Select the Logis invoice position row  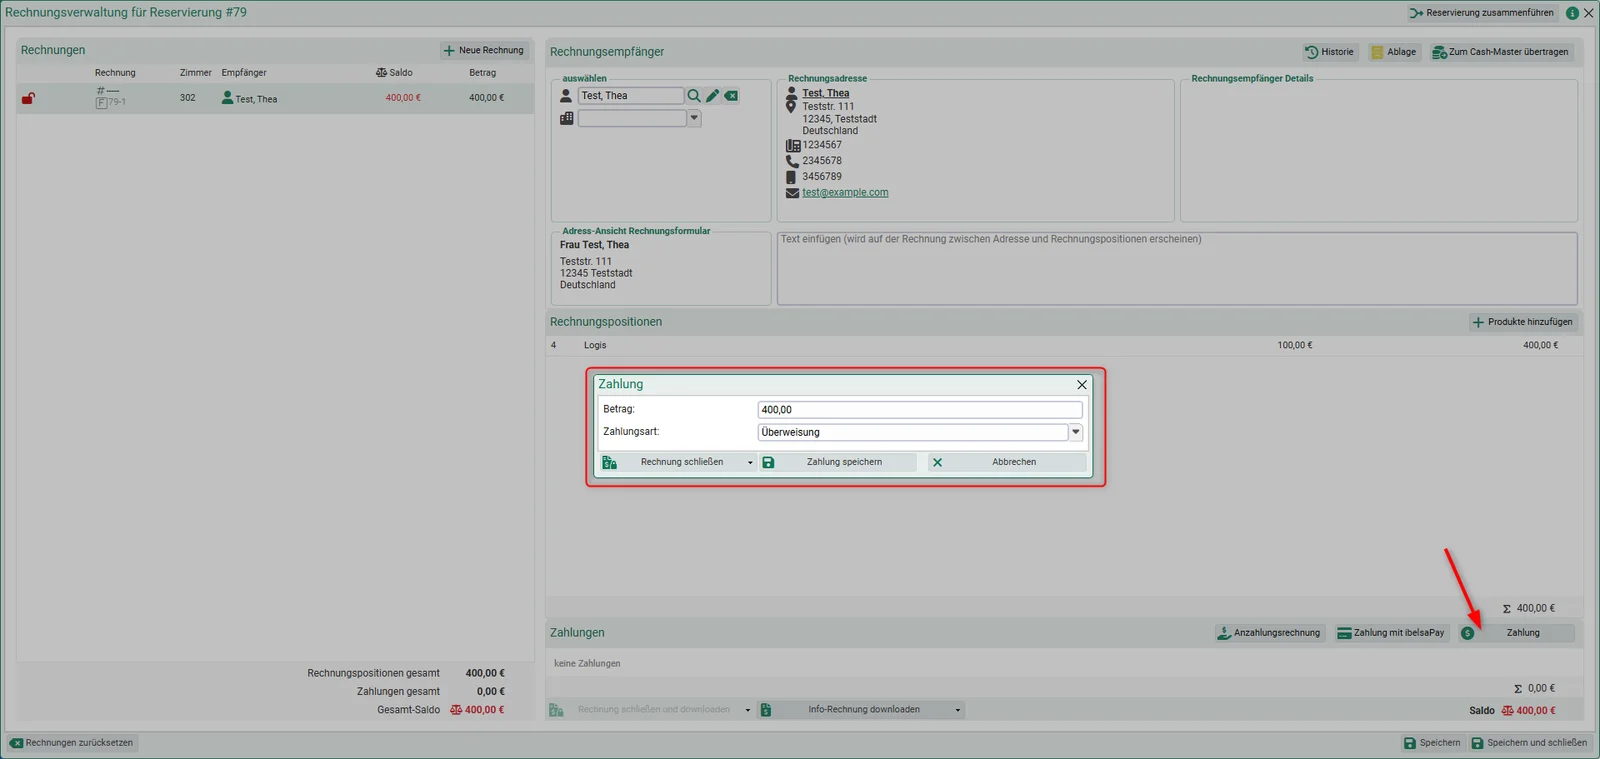coord(1063,345)
